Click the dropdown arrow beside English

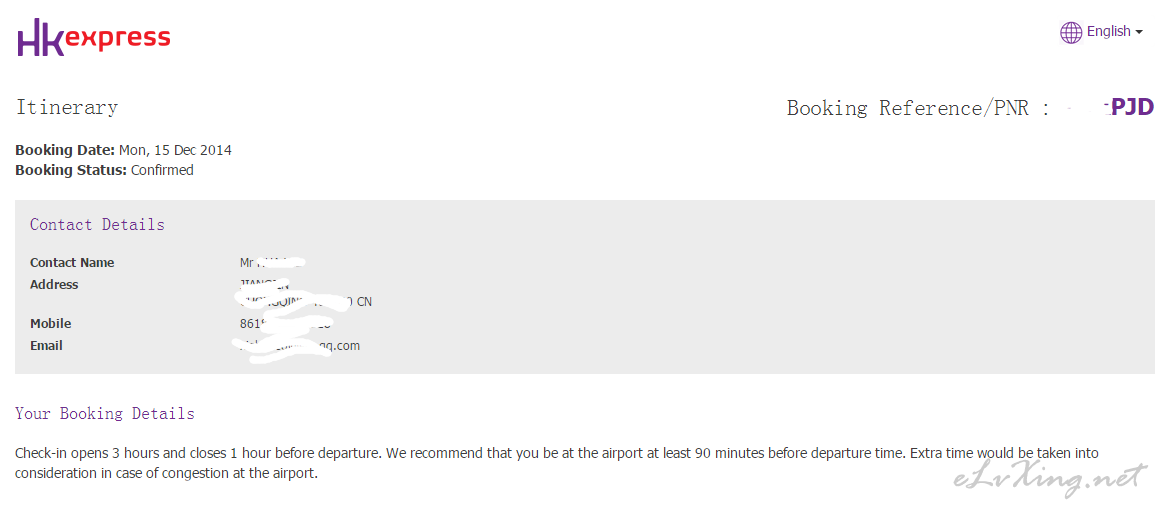click(x=1139, y=32)
